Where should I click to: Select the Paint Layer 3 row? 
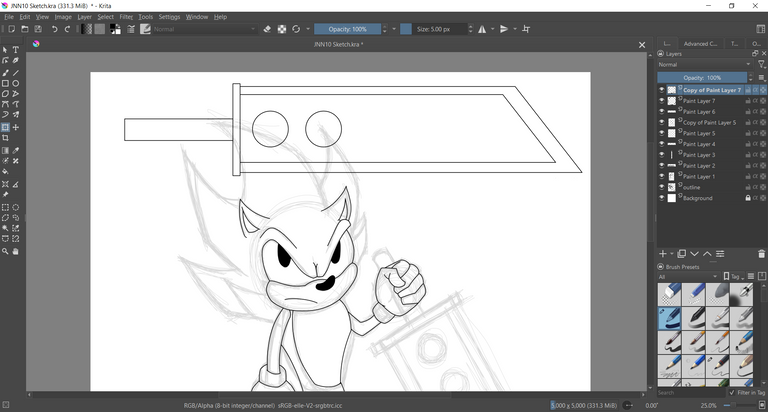click(712, 155)
